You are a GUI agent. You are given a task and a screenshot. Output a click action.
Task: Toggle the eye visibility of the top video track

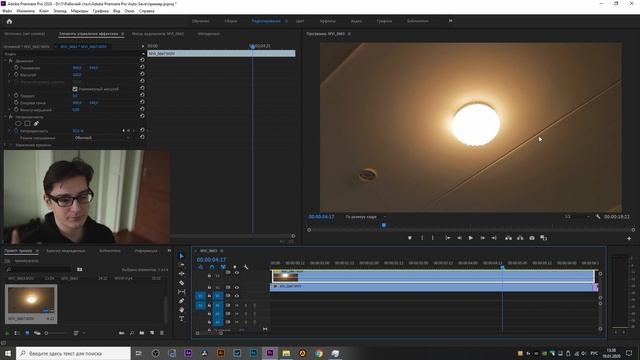(237, 273)
